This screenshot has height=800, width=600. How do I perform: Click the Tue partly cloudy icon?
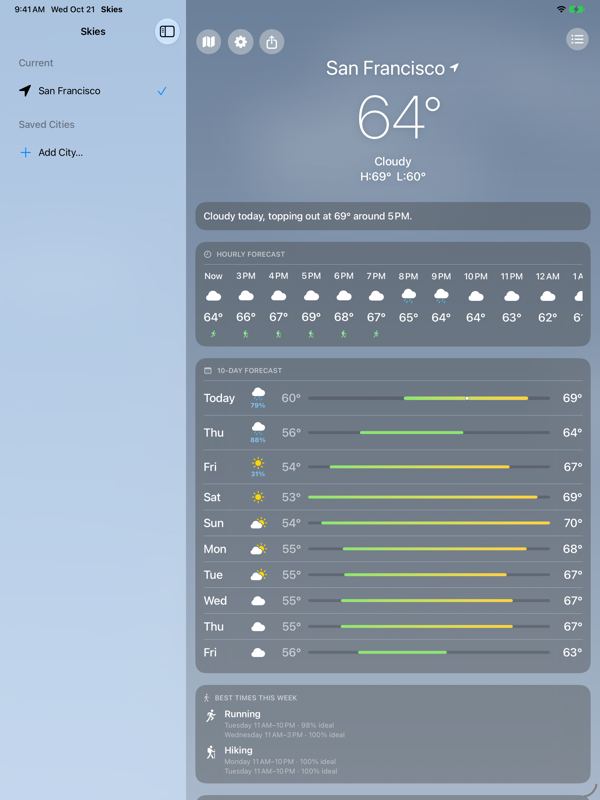259,575
